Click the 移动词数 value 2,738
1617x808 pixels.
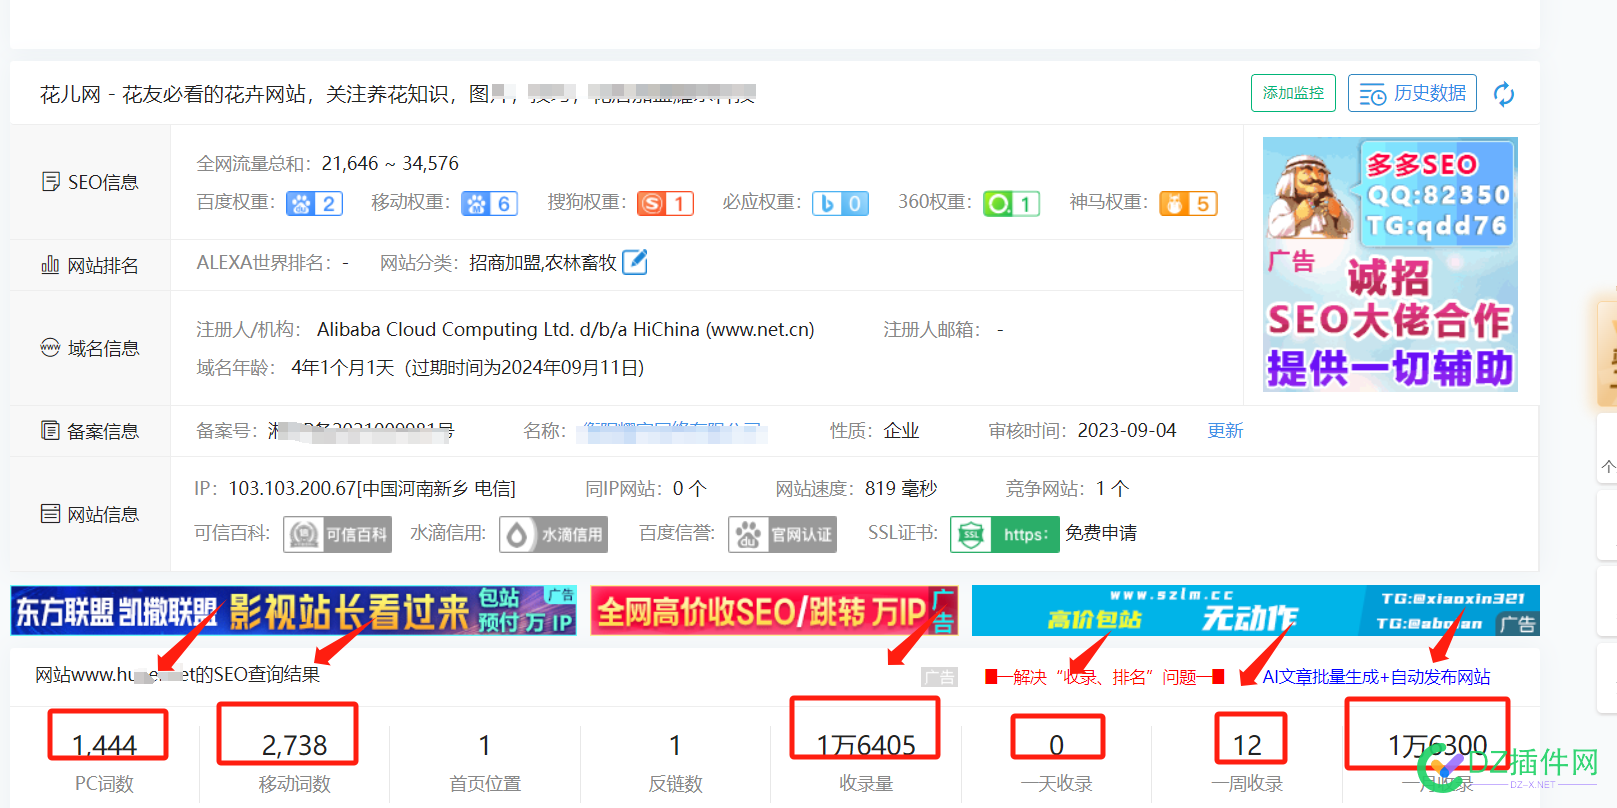click(x=294, y=745)
